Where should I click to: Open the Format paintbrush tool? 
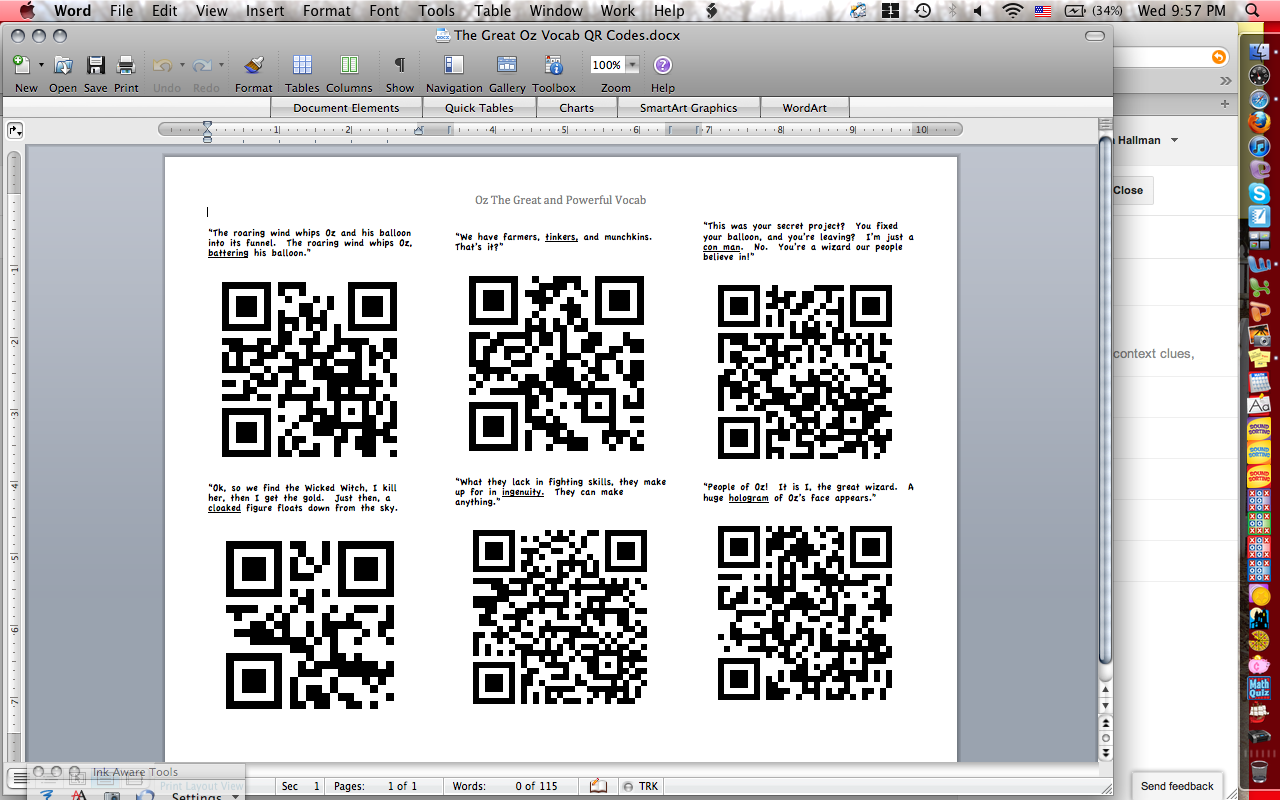(x=253, y=64)
